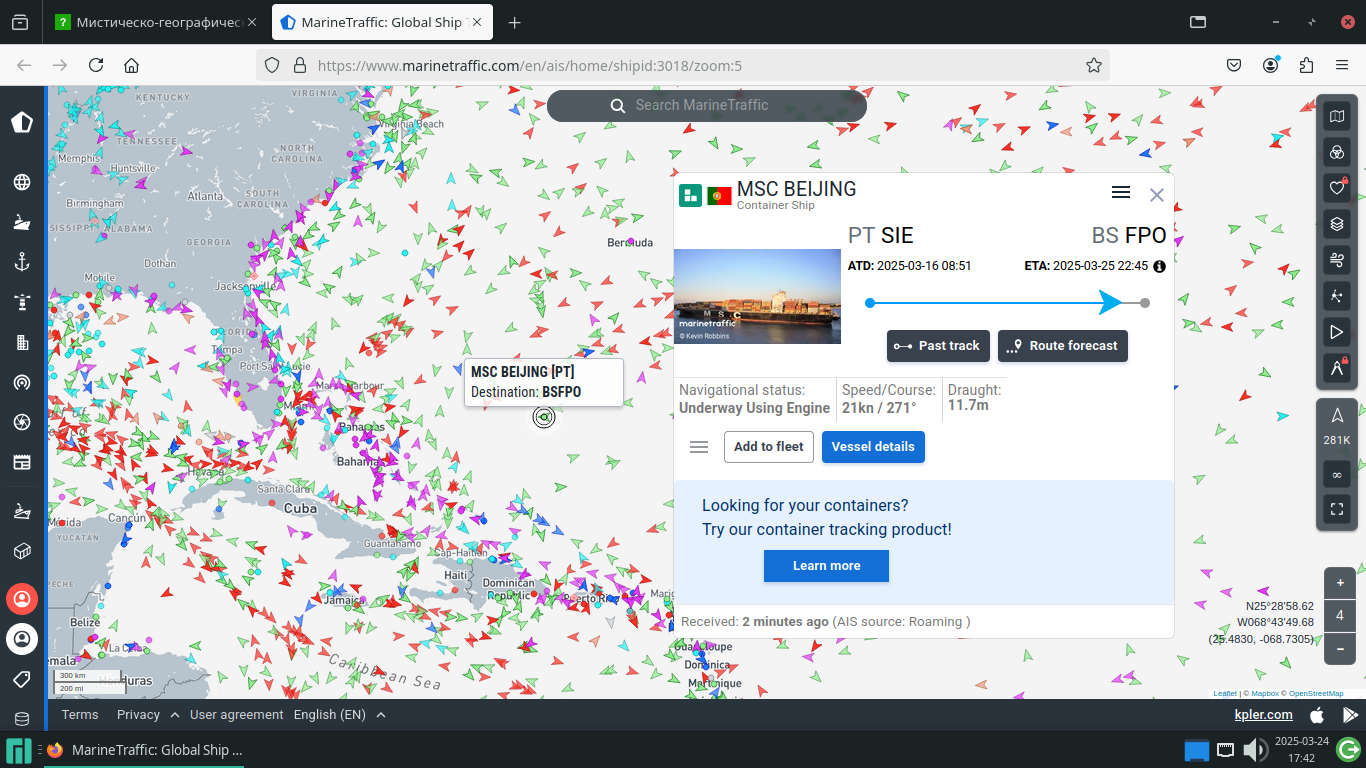1366x768 pixels.
Task: Click the red user account icon
Action: (x=22, y=599)
